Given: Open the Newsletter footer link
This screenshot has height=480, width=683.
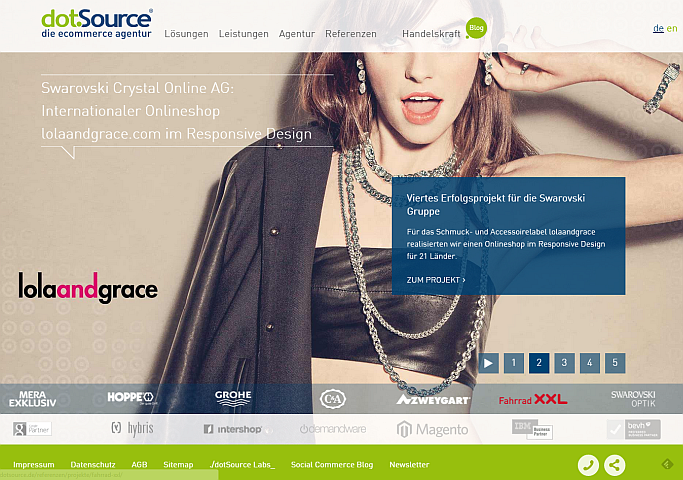Looking at the screenshot, I should tap(409, 465).
